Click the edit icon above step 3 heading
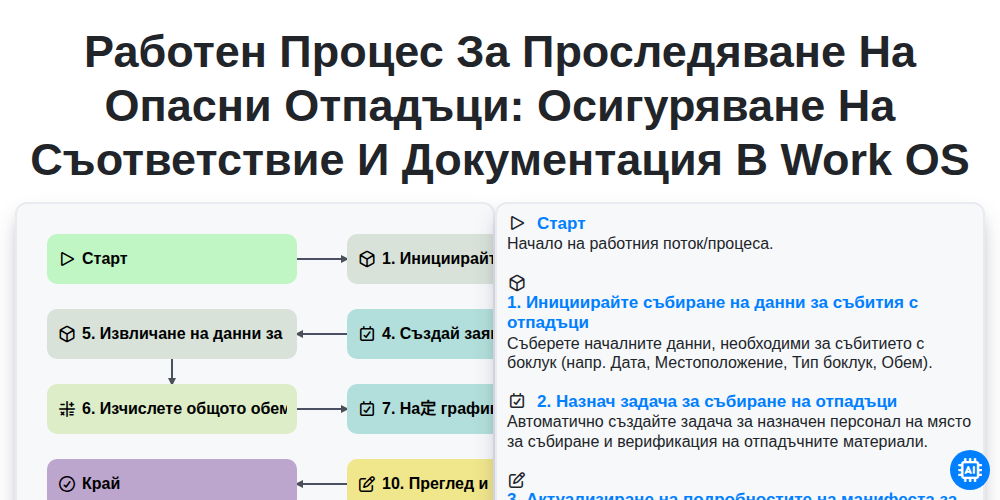Image resolution: width=1000 pixels, height=500 pixels. tap(517, 480)
